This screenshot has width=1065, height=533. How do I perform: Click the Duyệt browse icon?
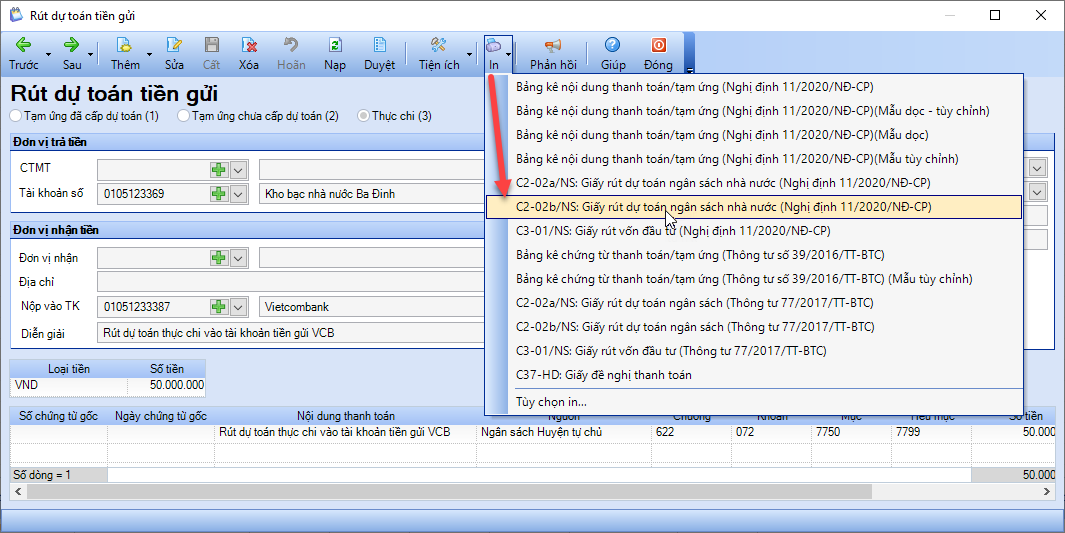coord(379,45)
